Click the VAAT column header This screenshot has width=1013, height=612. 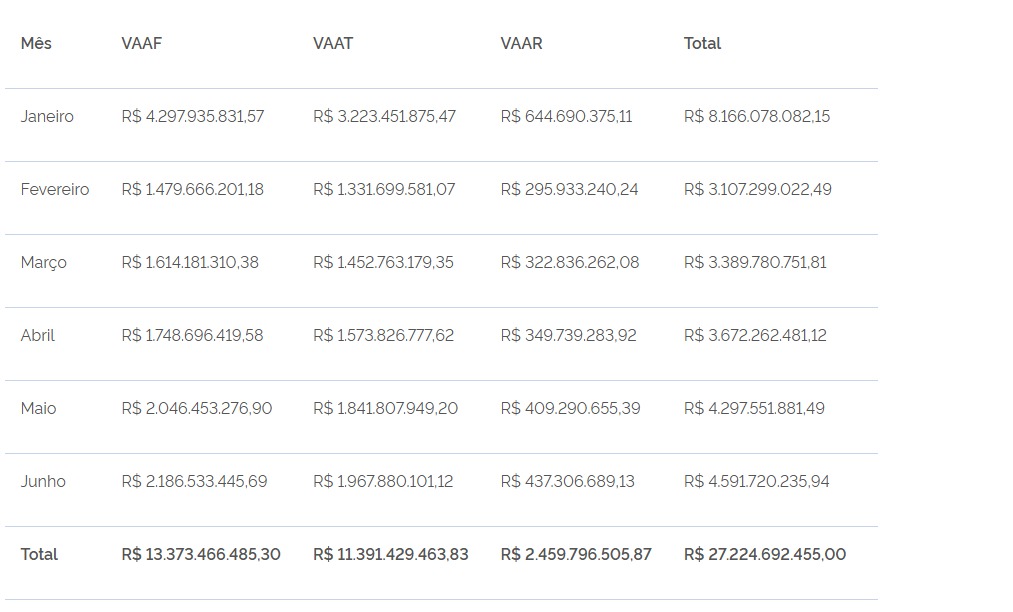(x=333, y=43)
